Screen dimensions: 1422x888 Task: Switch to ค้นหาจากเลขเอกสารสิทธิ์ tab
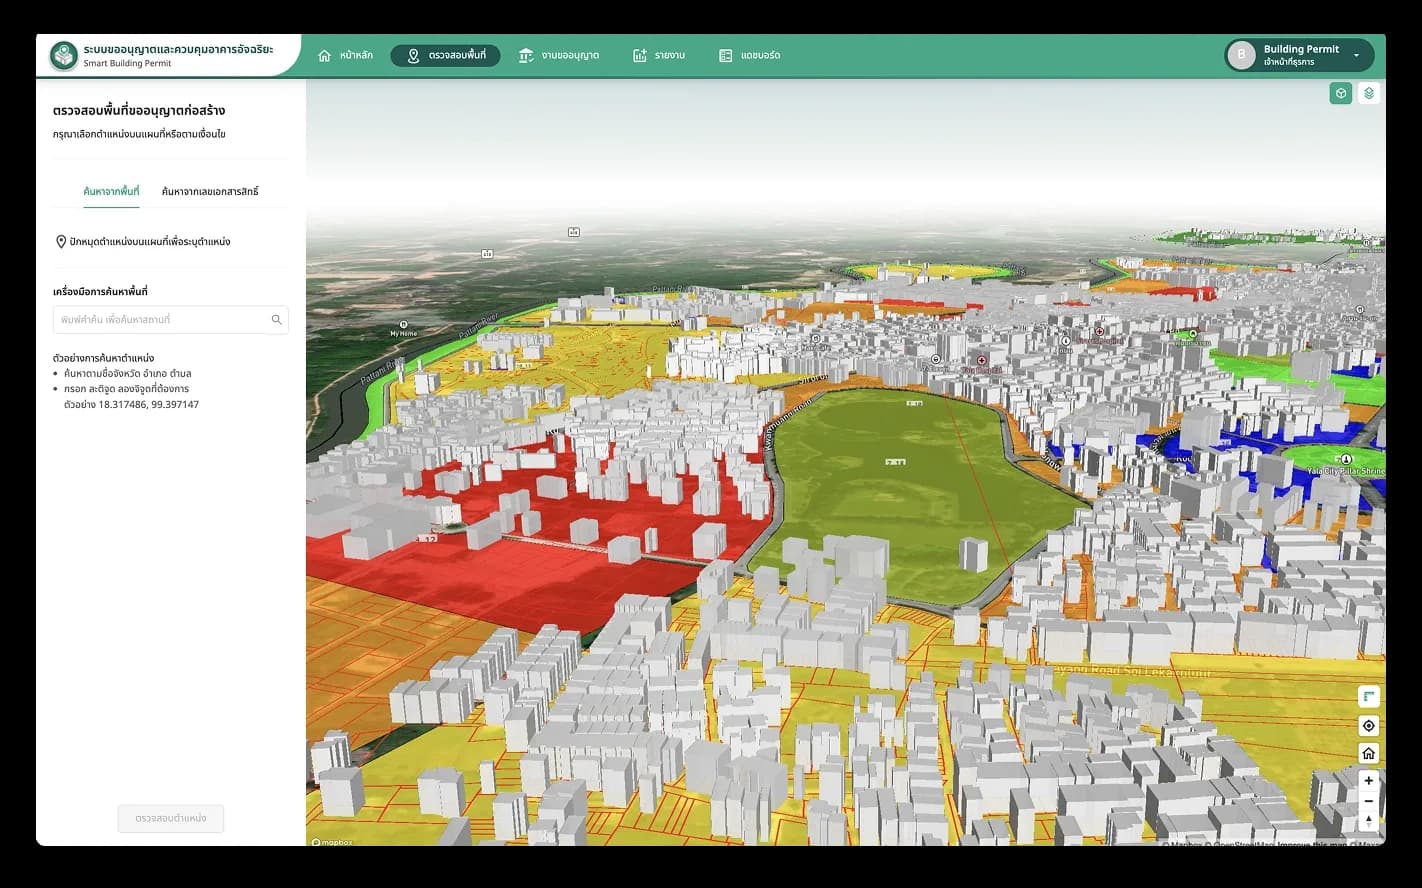210,191
